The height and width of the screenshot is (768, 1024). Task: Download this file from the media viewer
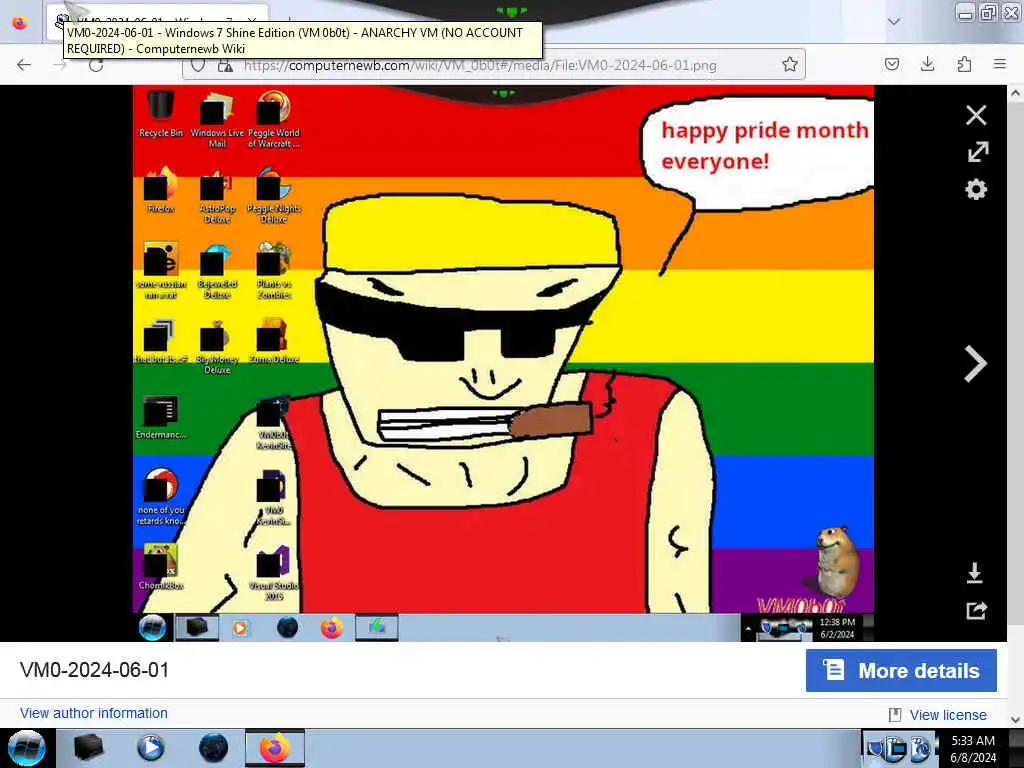pyautogui.click(x=974, y=573)
